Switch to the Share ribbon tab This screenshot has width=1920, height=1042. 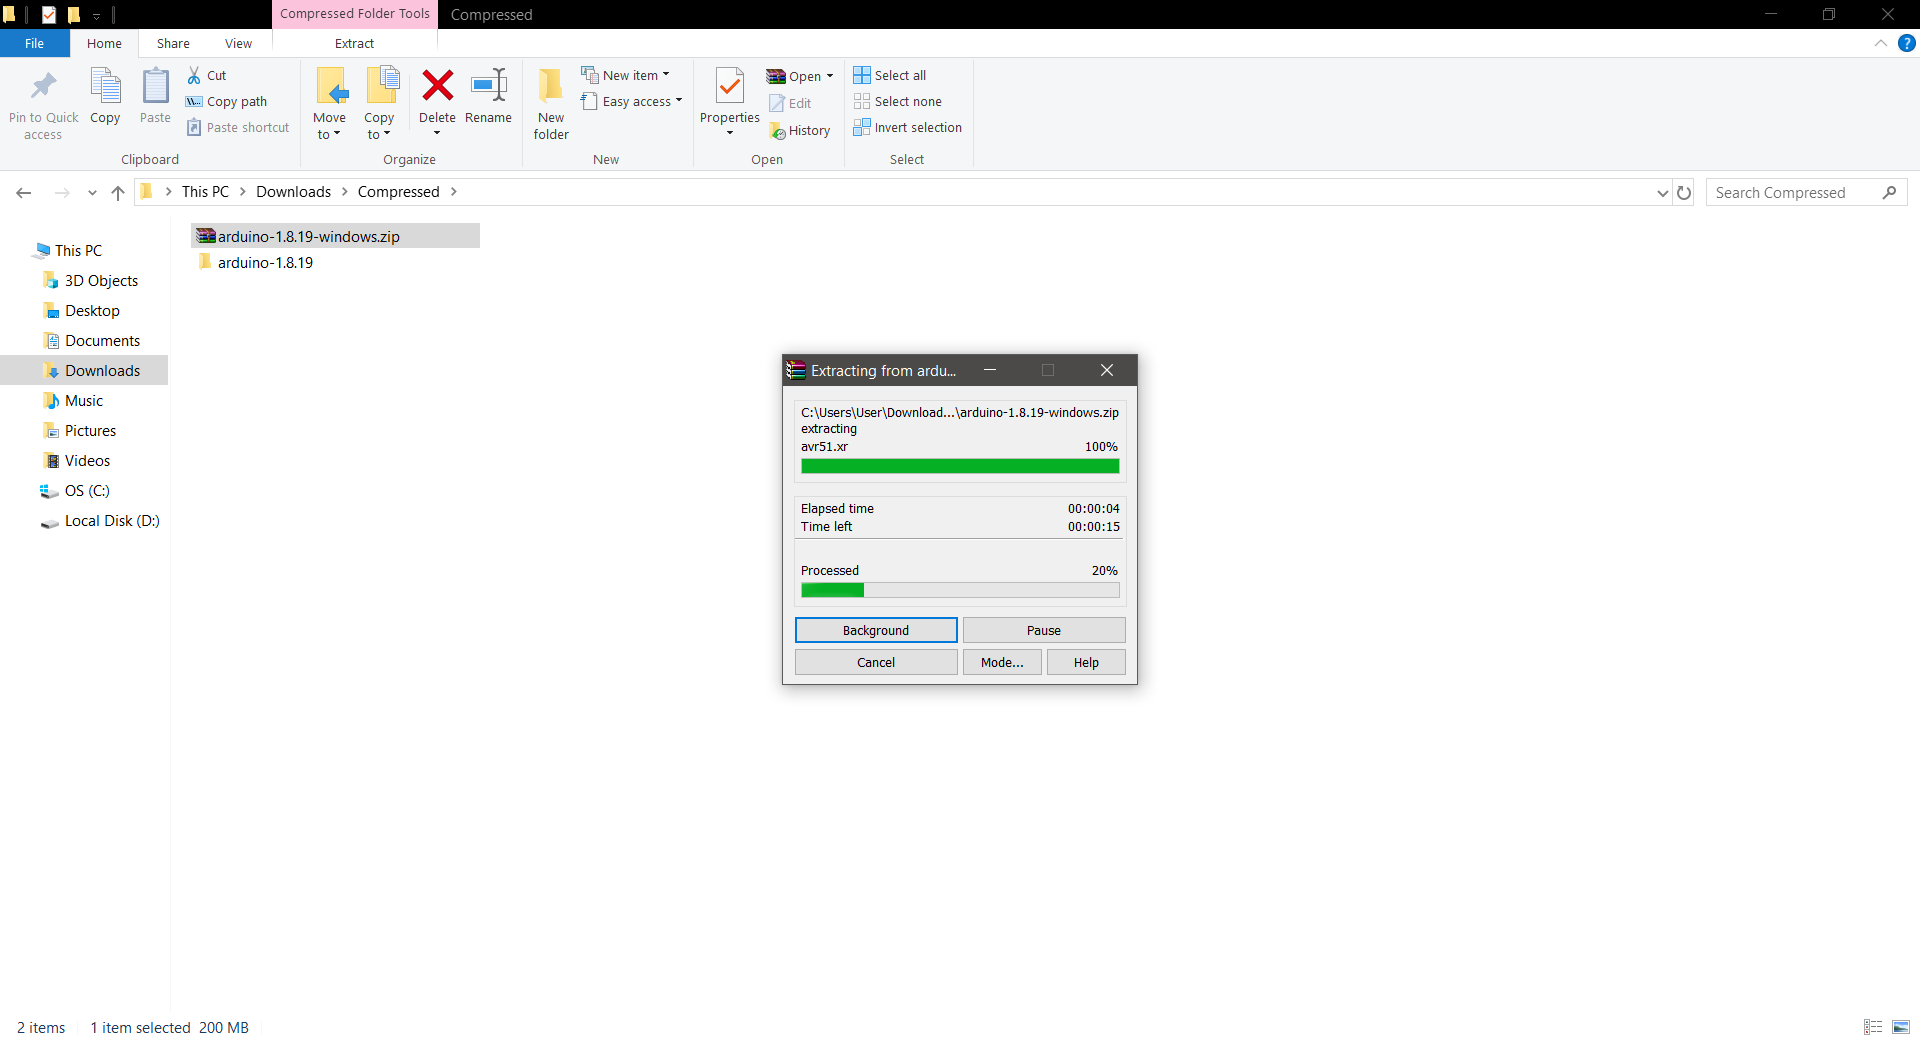click(173, 43)
